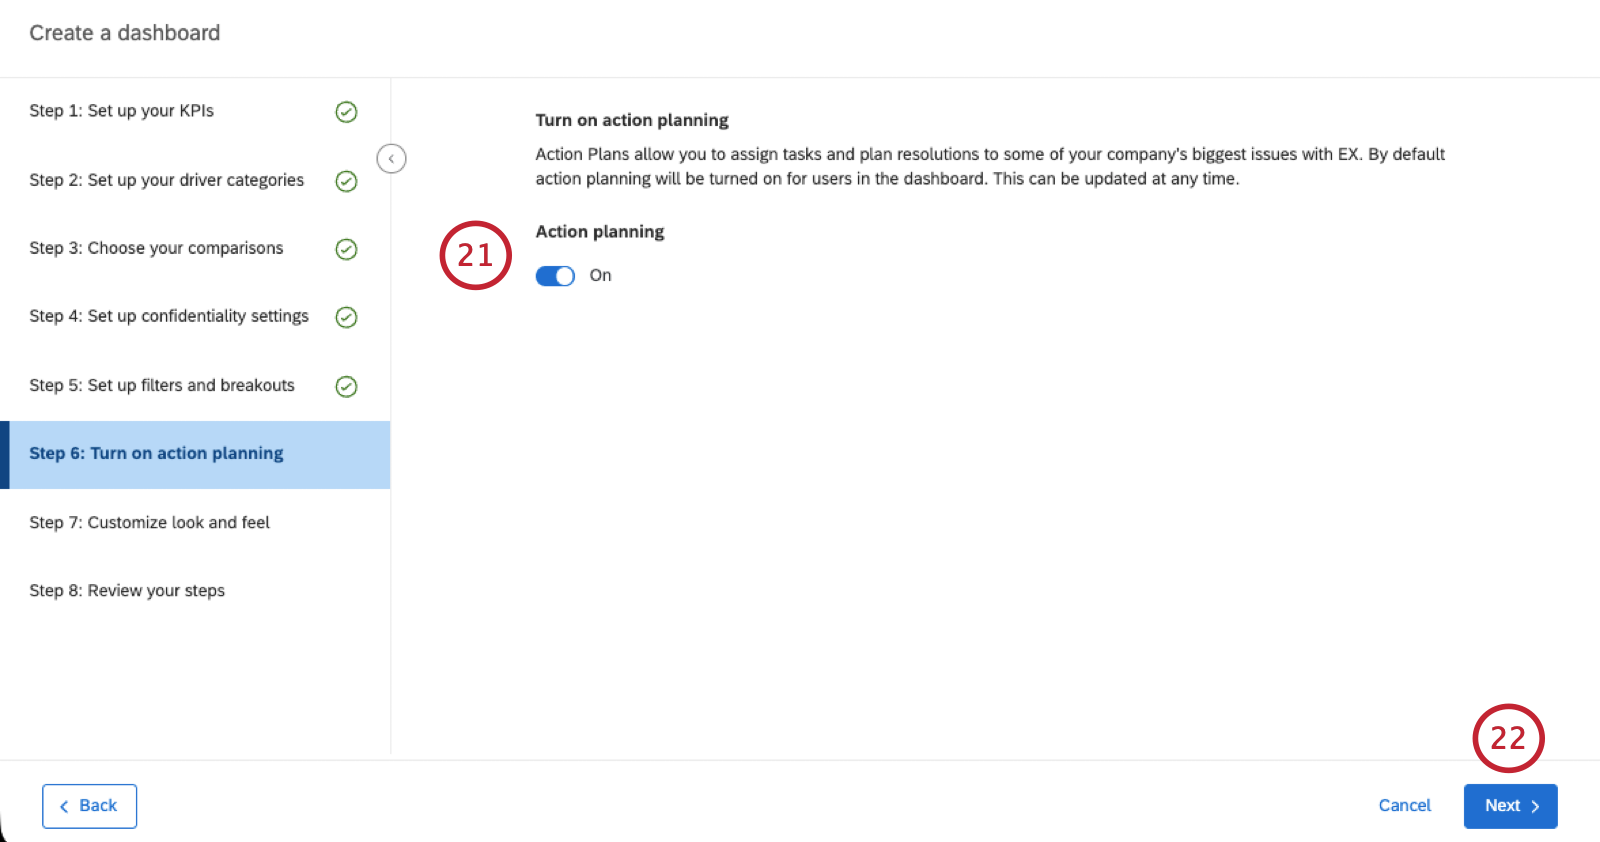The width and height of the screenshot is (1600, 842).
Task: Open Step 1: Set up your KPIs
Action: point(195,111)
